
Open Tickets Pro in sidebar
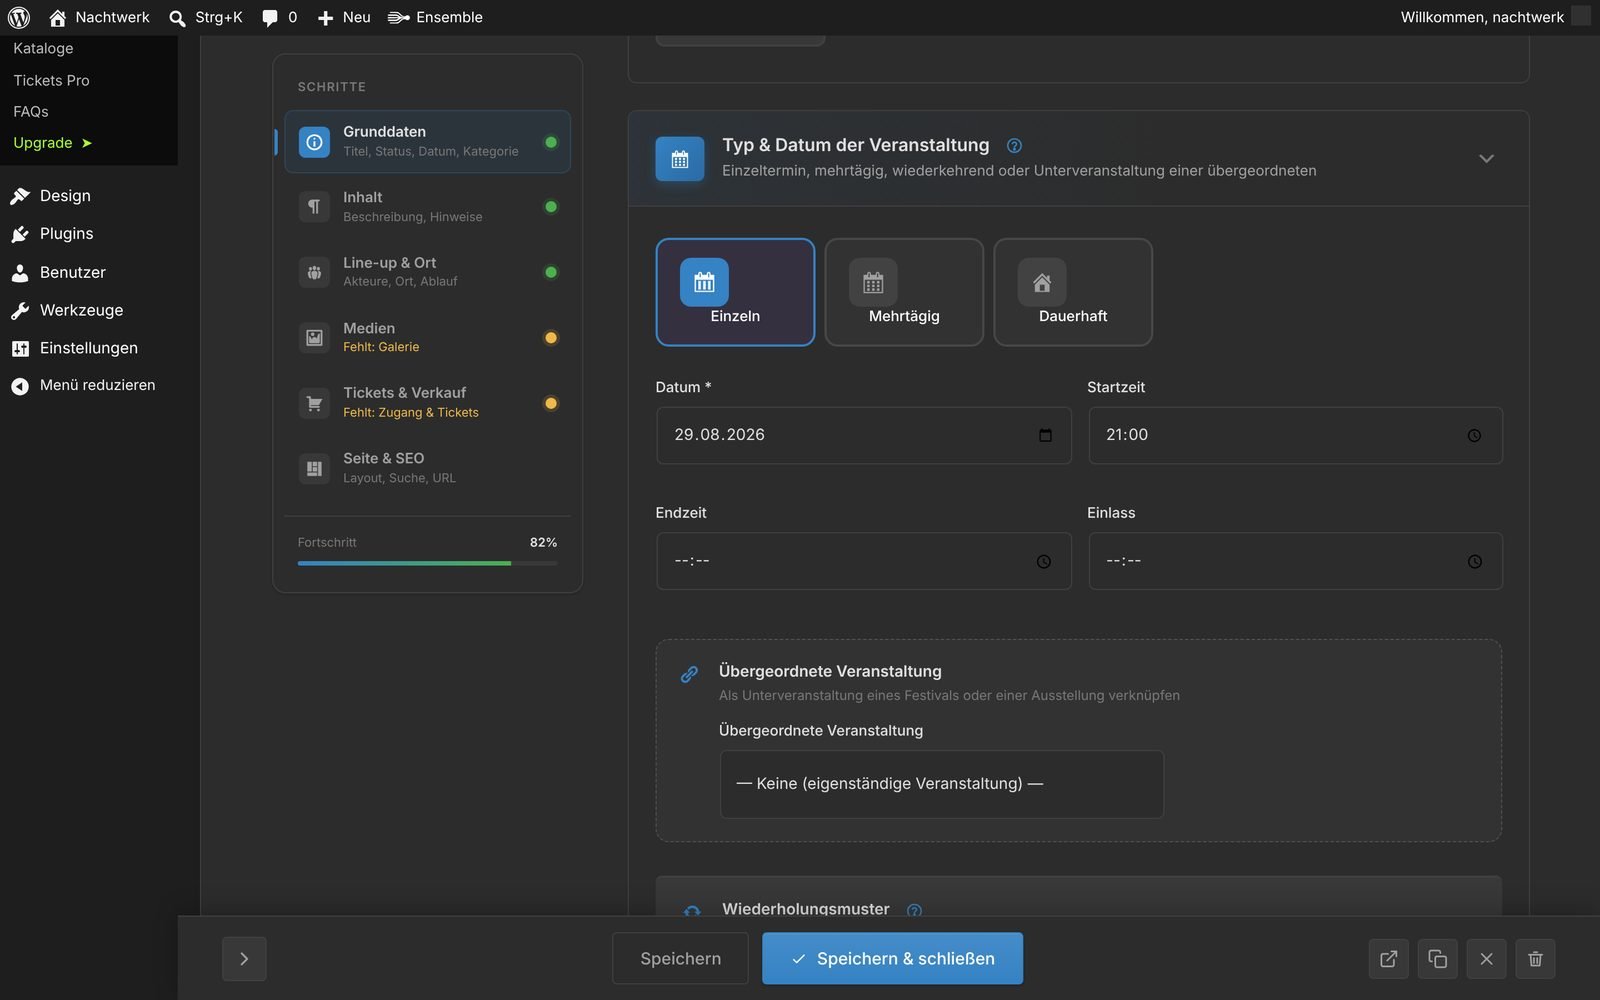point(51,80)
